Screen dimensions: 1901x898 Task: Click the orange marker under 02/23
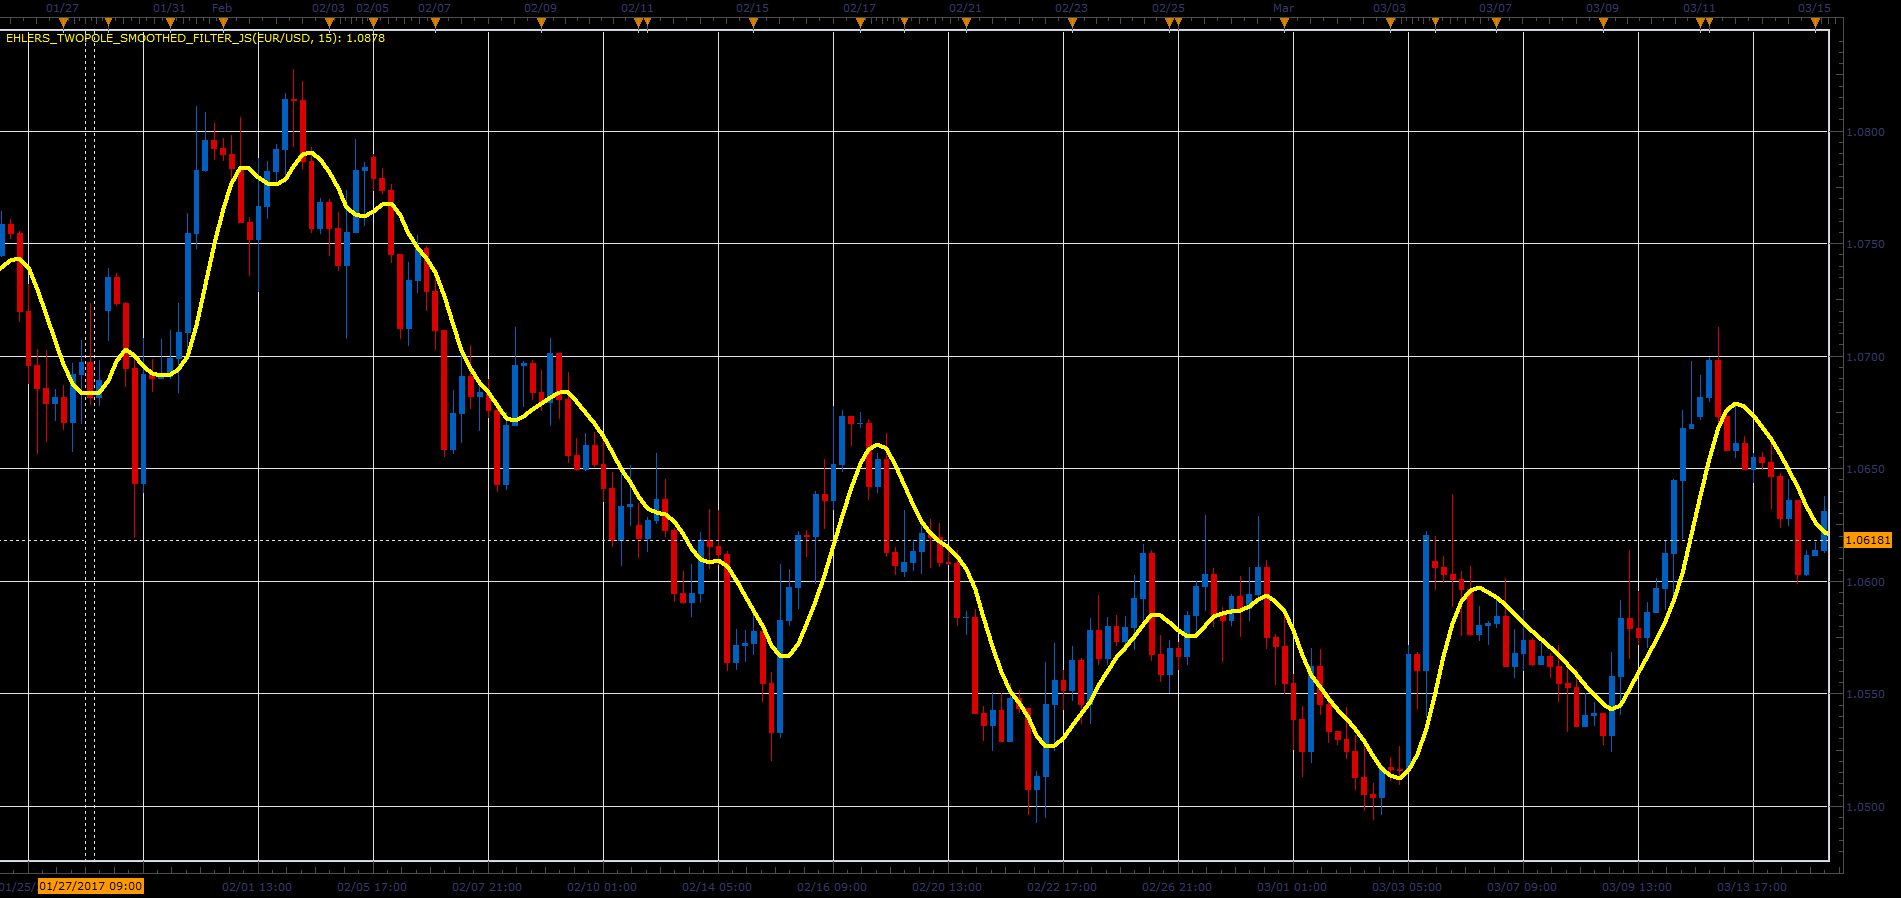(1072, 22)
